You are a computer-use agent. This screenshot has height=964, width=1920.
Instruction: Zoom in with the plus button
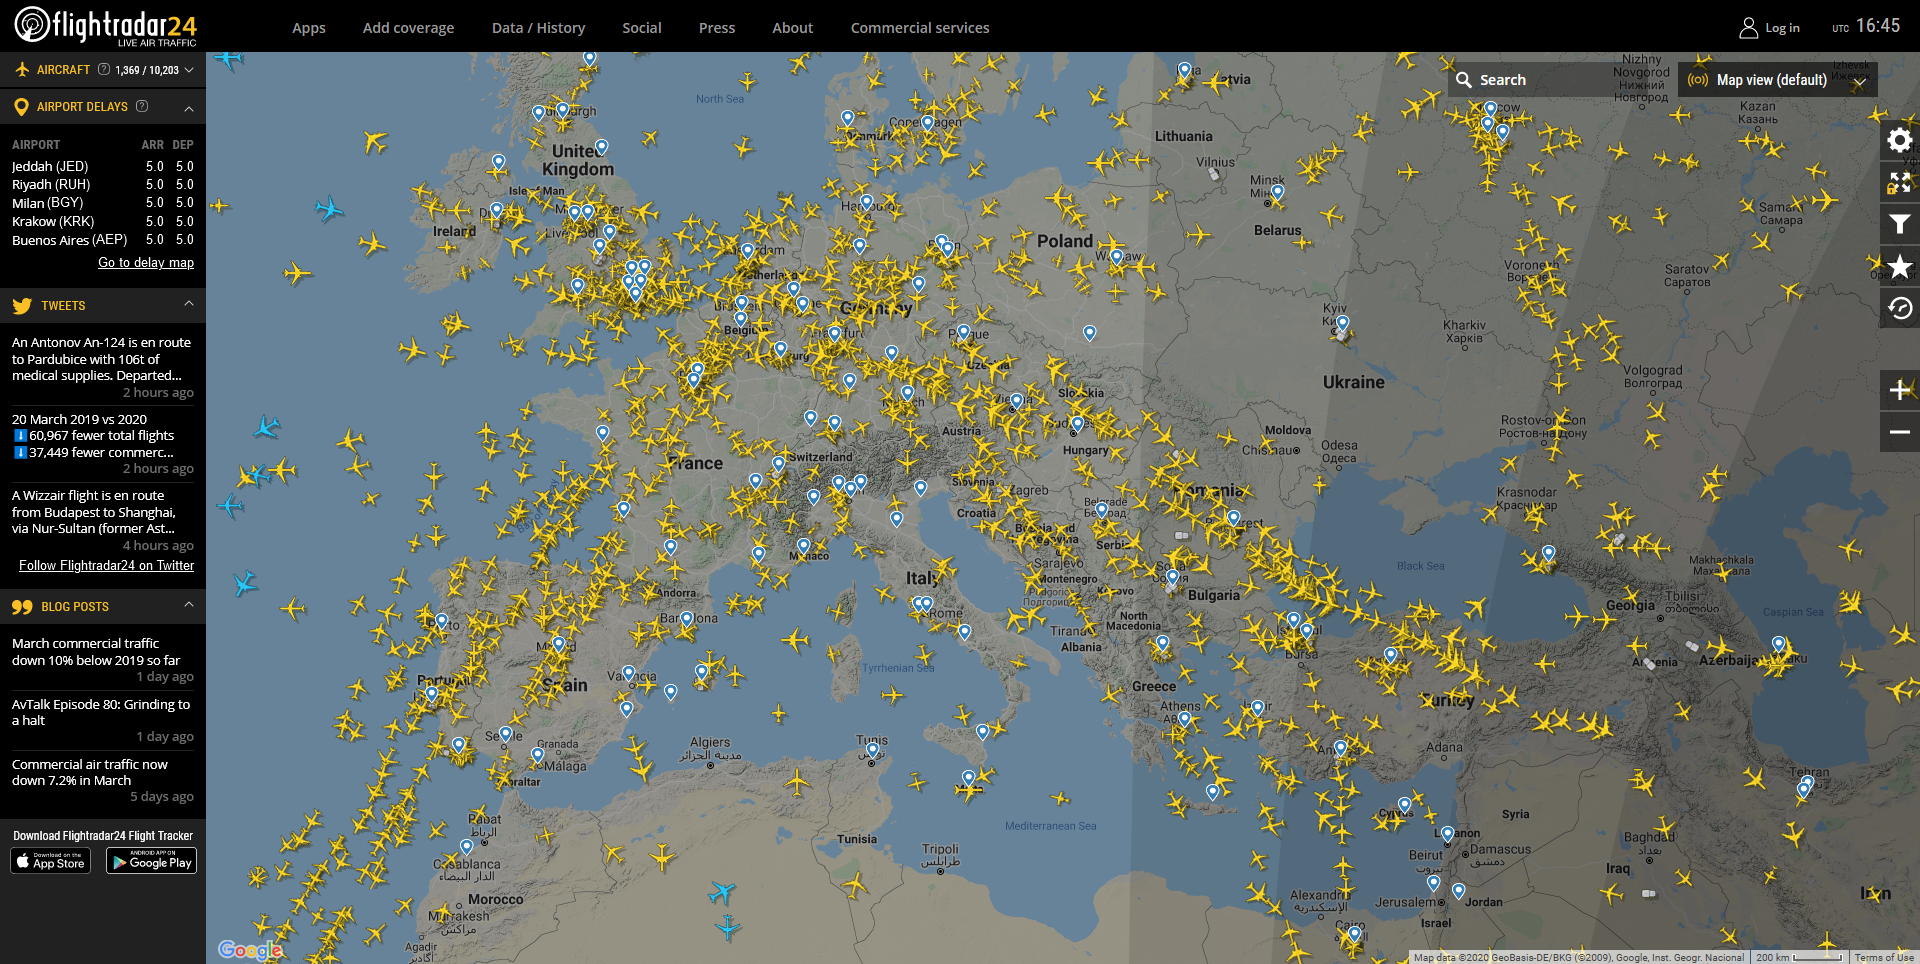pyautogui.click(x=1899, y=390)
